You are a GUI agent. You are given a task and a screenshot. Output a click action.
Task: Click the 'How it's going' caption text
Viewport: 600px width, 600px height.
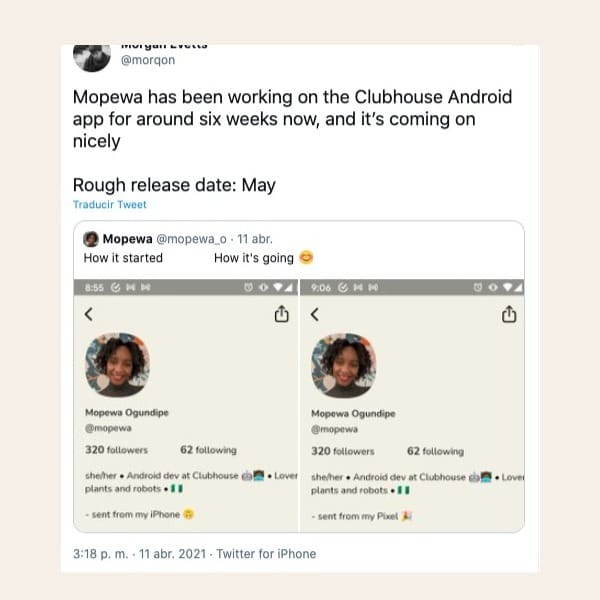coord(254,258)
